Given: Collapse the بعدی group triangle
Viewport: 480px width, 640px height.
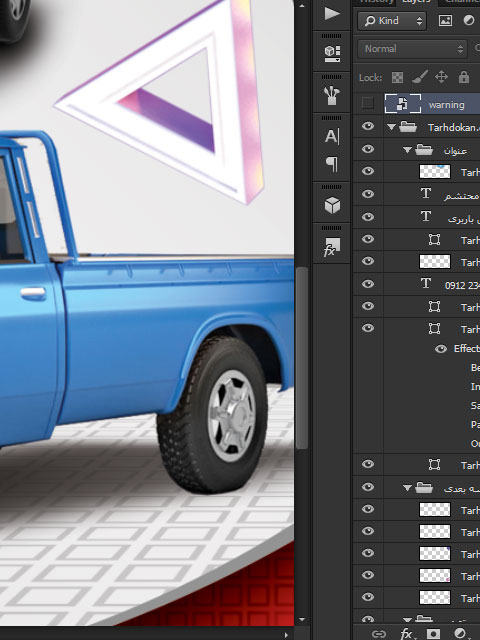Looking at the screenshot, I should 407,487.
